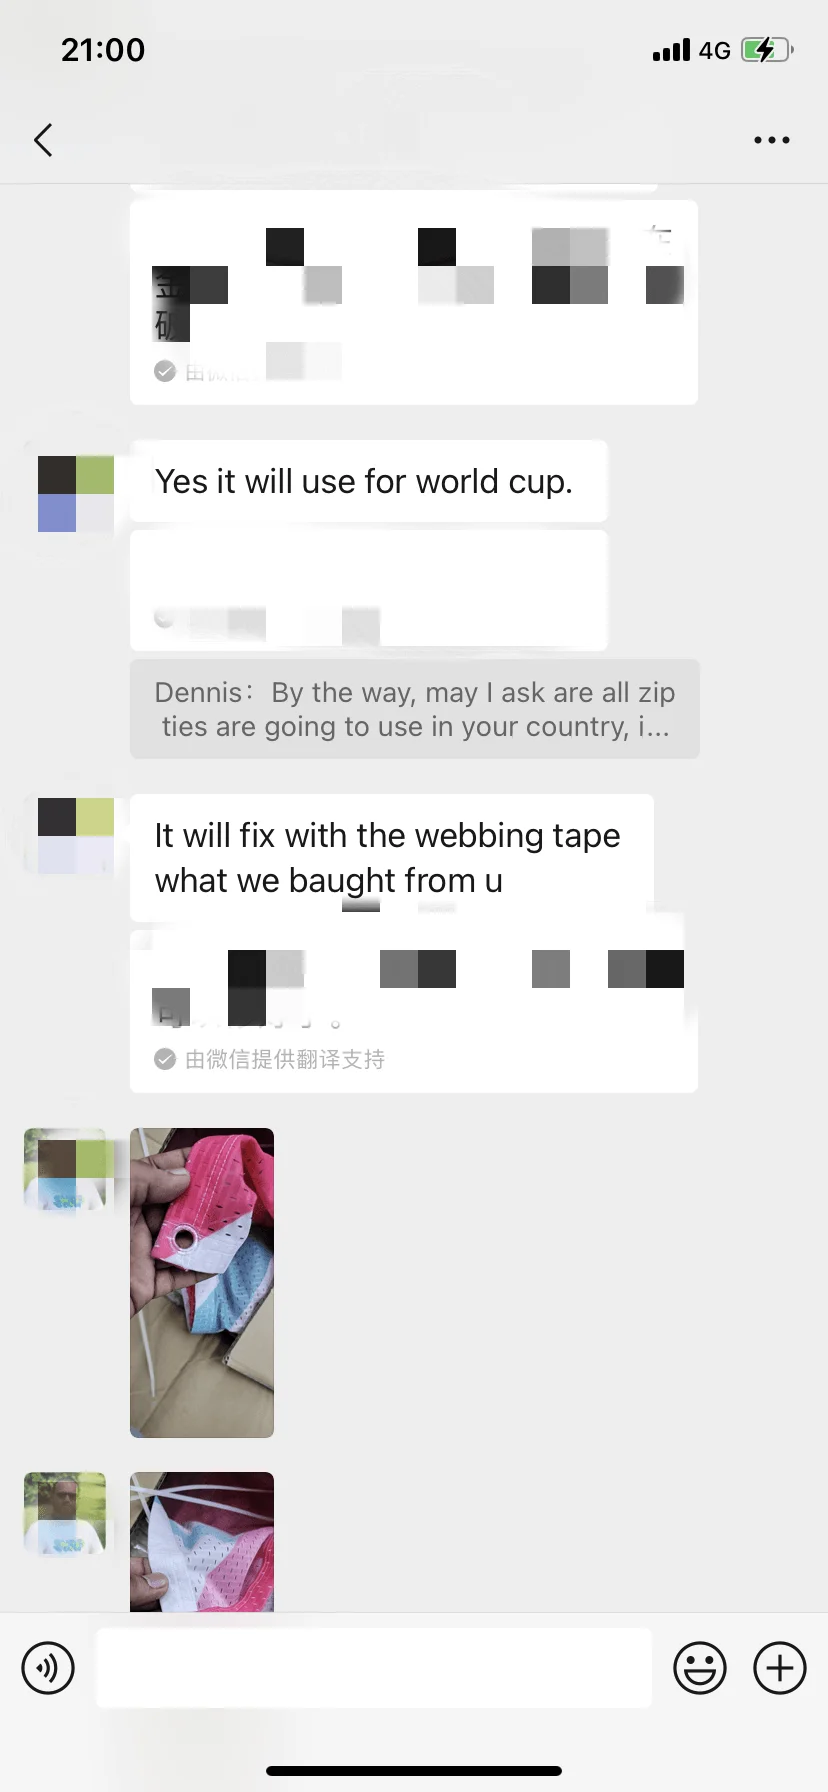Tap the translated text bubble at the top
The image size is (828, 1792).
[x=414, y=302]
